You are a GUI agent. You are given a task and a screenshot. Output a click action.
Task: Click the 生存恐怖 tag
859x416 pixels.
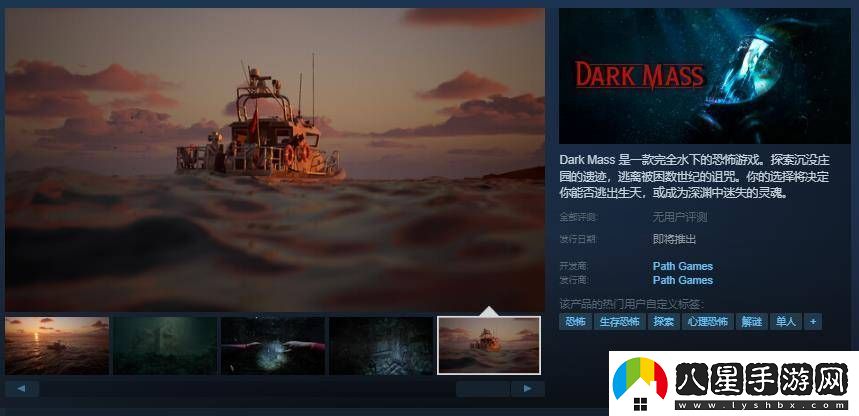620,321
